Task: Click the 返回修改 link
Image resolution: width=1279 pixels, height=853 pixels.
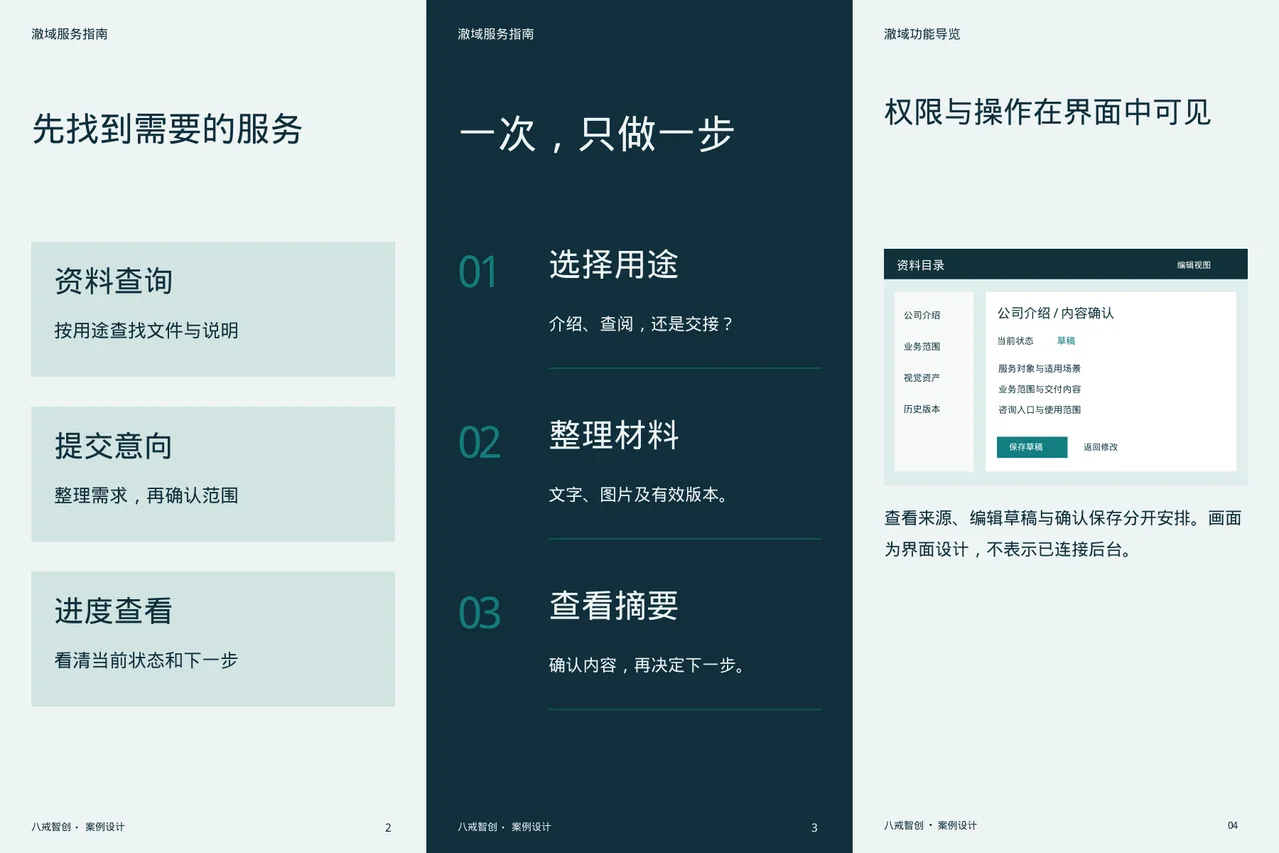Action: 1101,447
